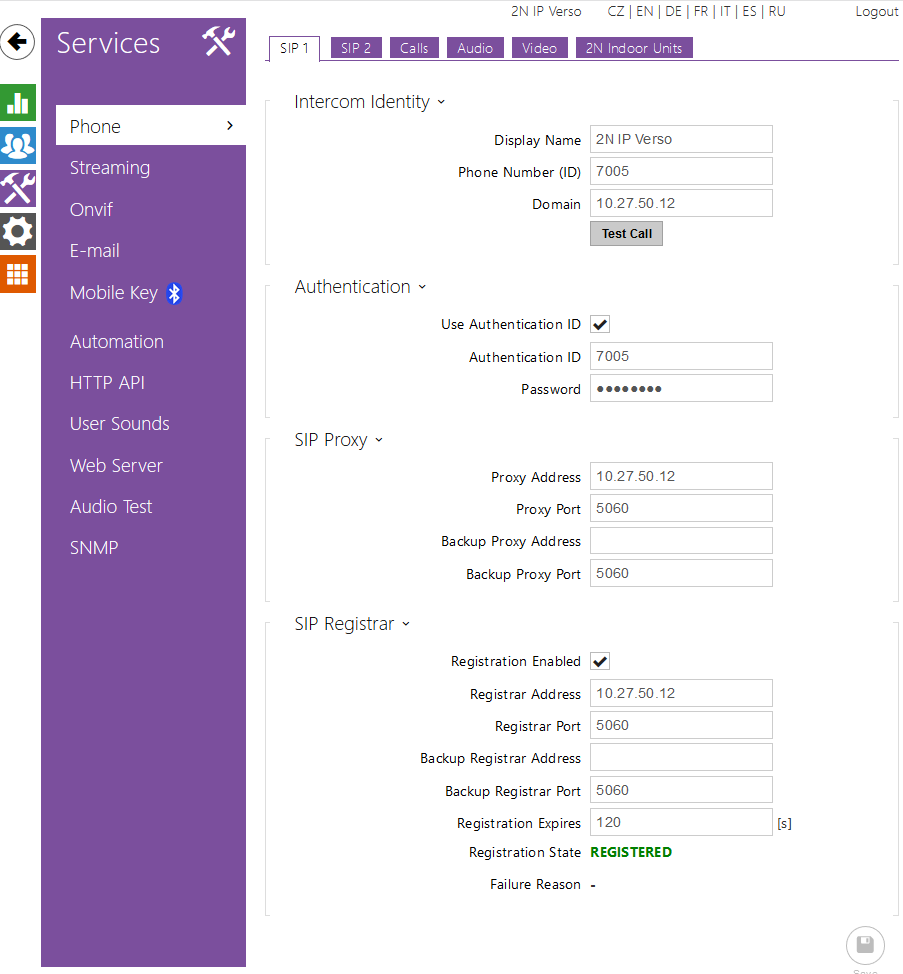
Task: Click the Logout link
Action: tap(876, 12)
